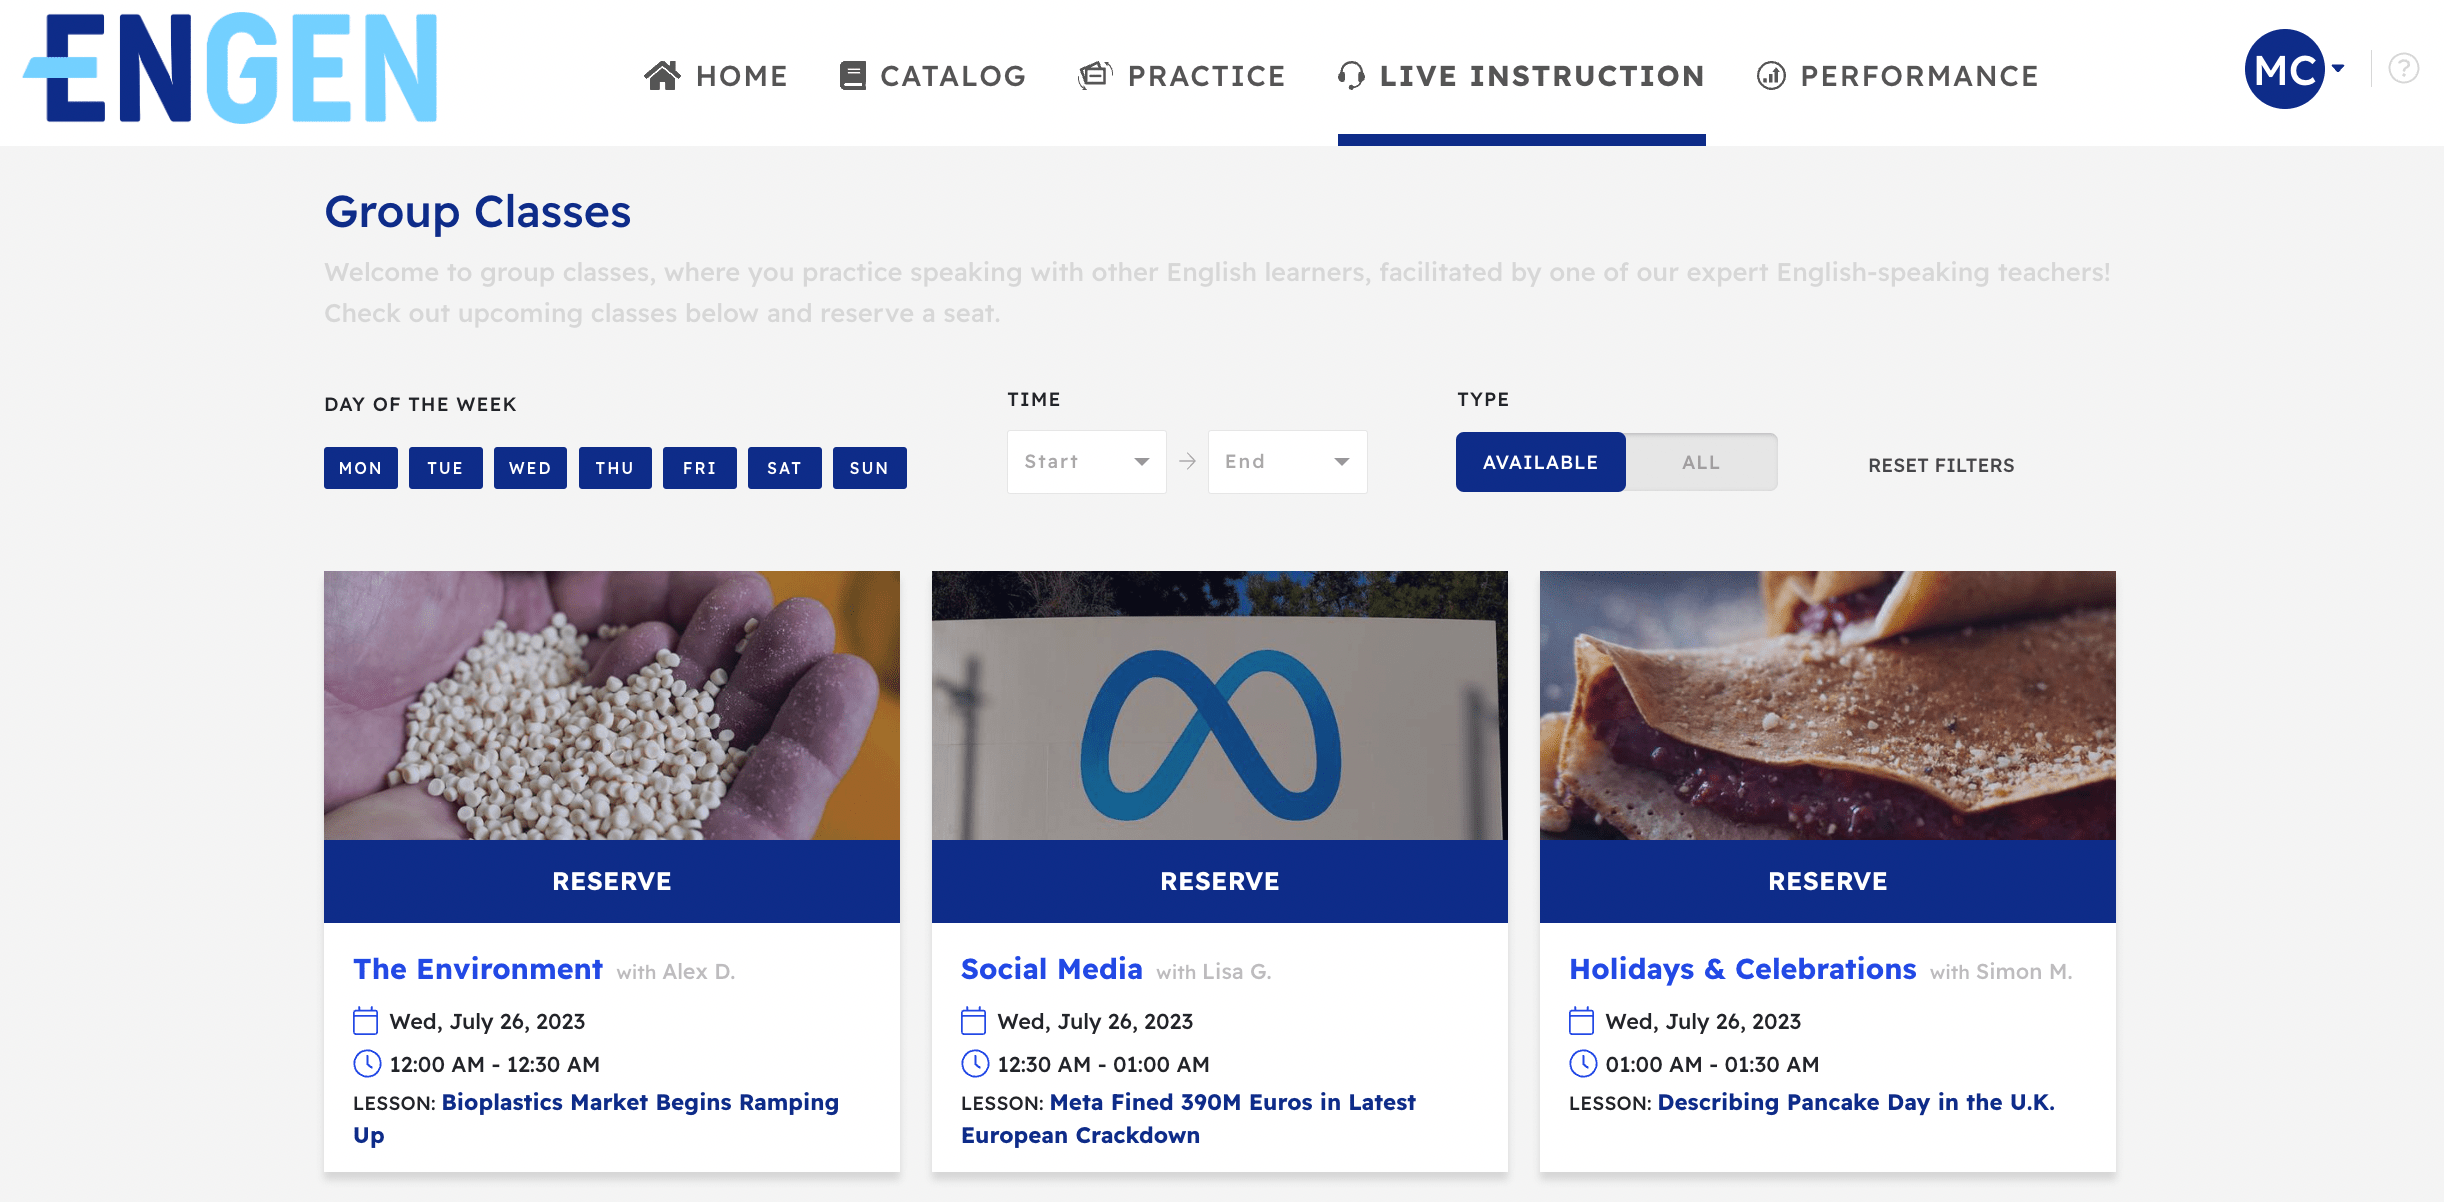
Task: Go to the Performance tab
Action: pos(1918,76)
